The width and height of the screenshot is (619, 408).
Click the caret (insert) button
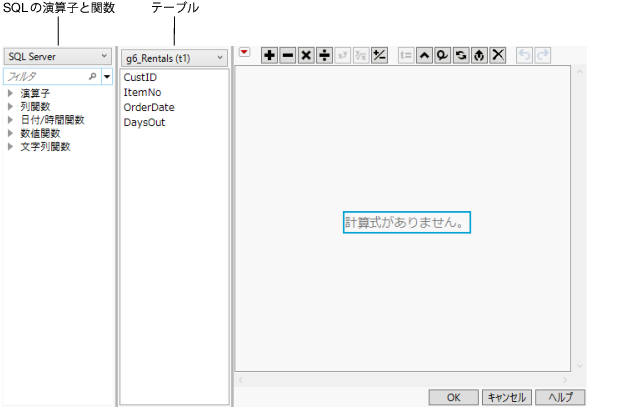pyautogui.click(x=424, y=55)
